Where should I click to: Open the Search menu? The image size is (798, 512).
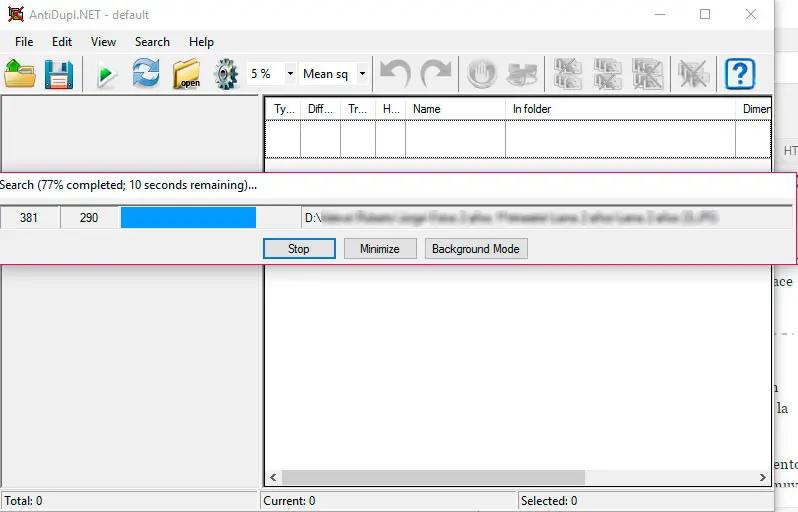[x=152, y=42]
